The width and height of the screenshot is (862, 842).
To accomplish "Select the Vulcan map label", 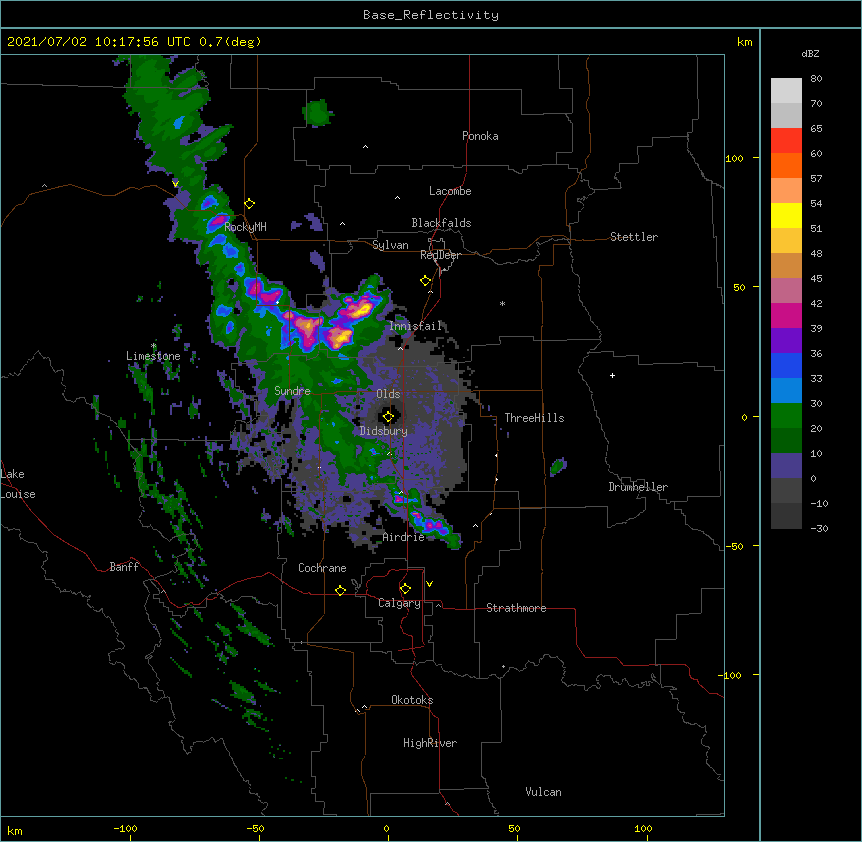I will click(543, 792).
